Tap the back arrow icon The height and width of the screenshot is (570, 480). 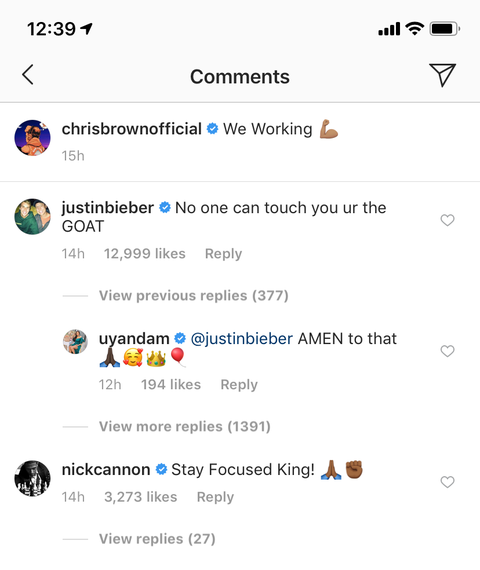point(28,75)
